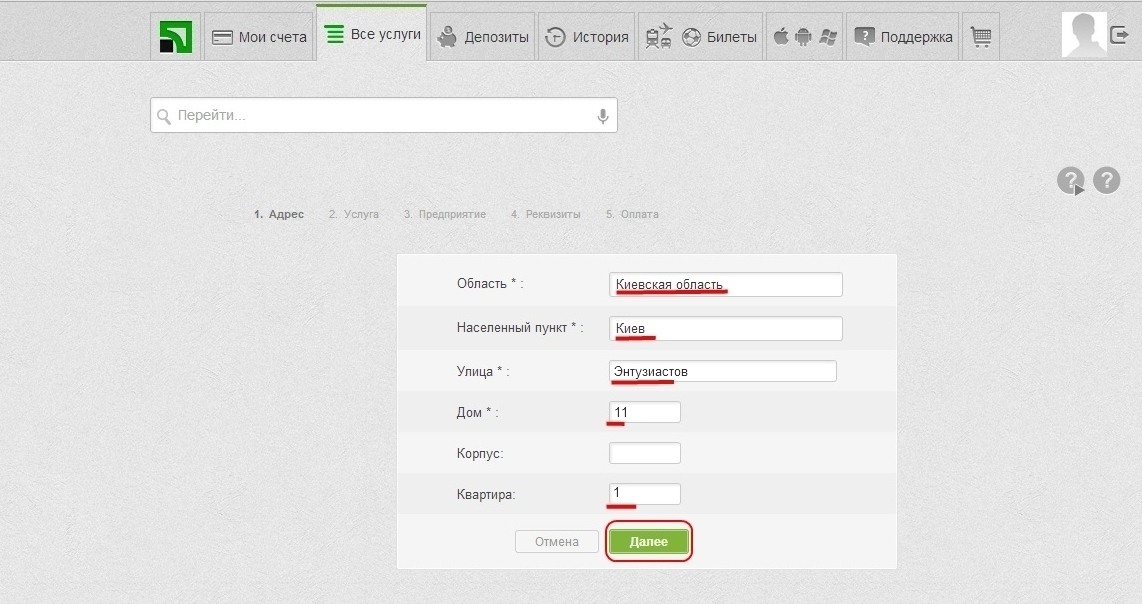Screen dimensions: 1143x604
Task: Click the Улица field with Энтузиастов
Action: [723, 372]
